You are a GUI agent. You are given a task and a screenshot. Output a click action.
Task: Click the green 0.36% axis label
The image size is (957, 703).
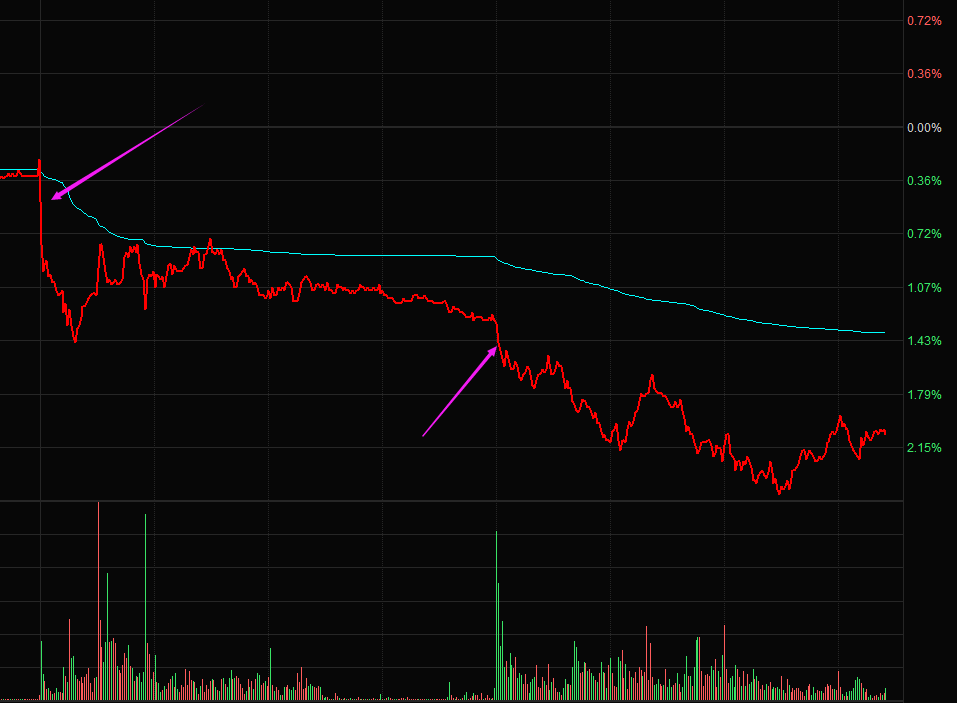click(x=924, y=181)
